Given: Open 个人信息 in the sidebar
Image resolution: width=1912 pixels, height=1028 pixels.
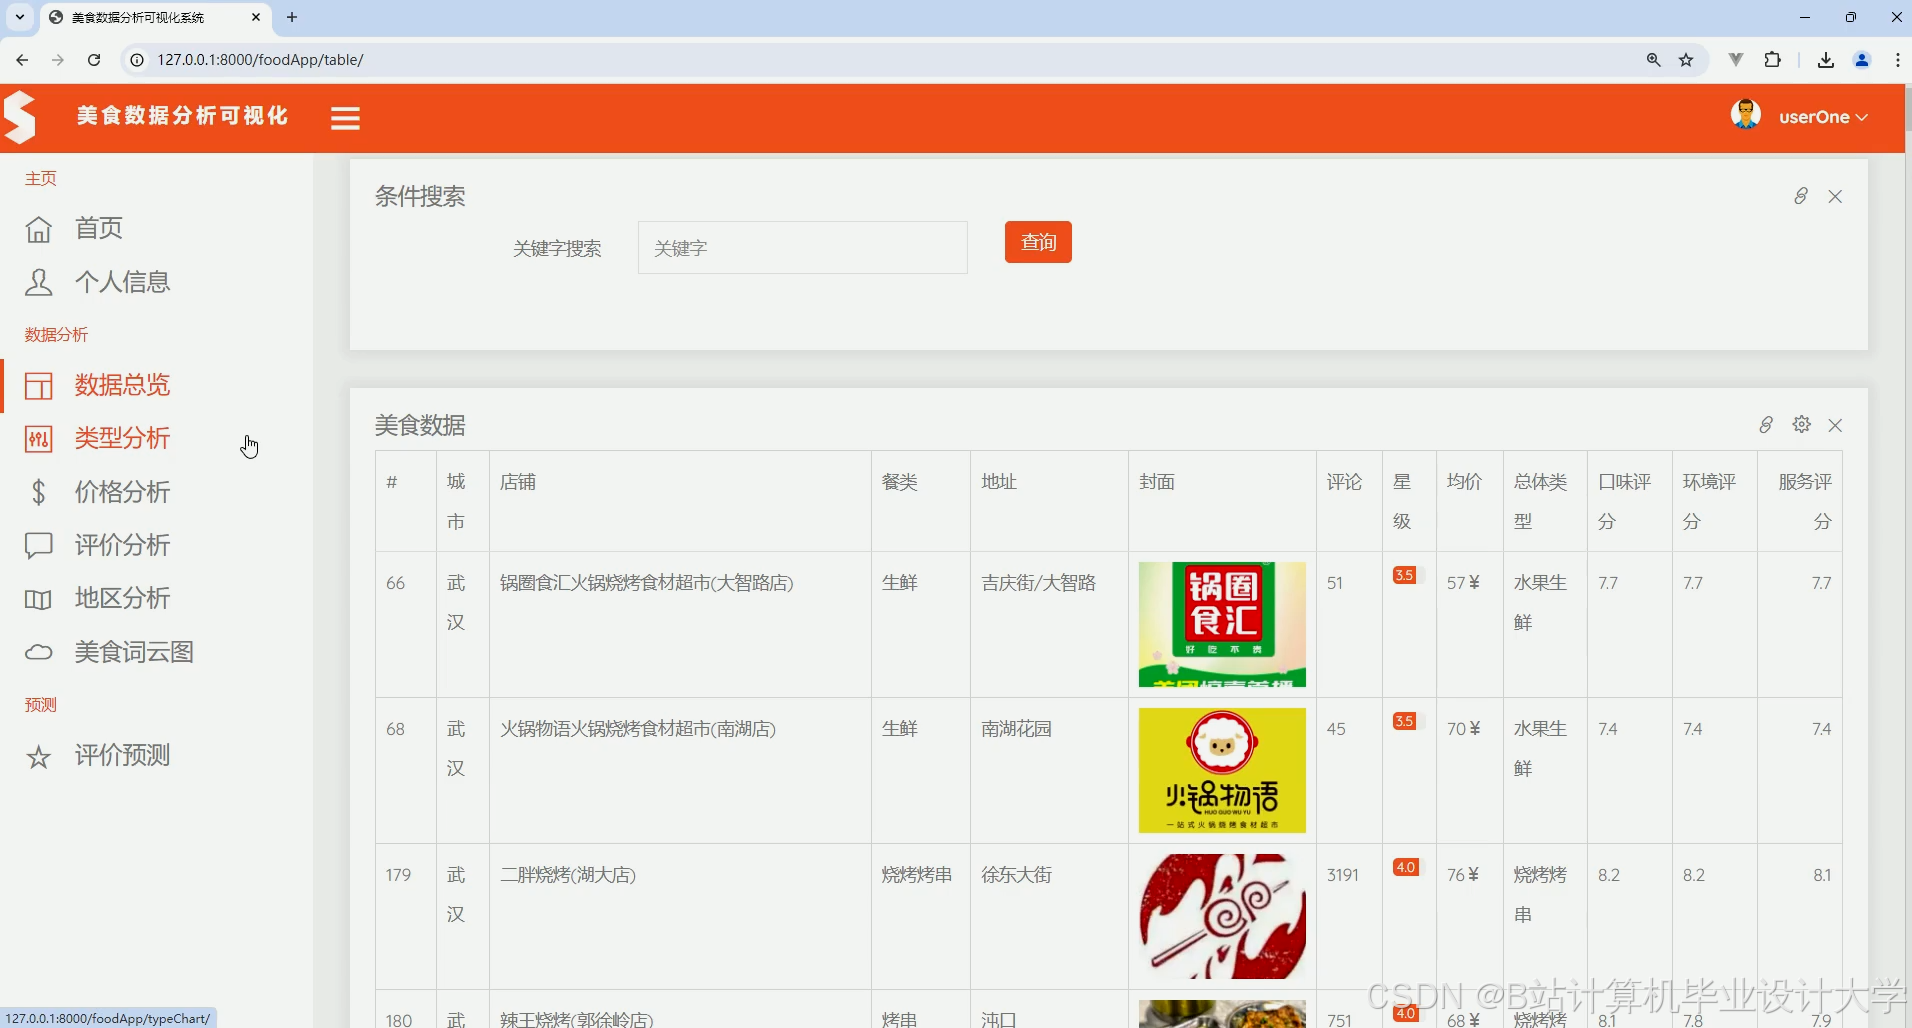Looking at the screenshot, I should point(123,282).
